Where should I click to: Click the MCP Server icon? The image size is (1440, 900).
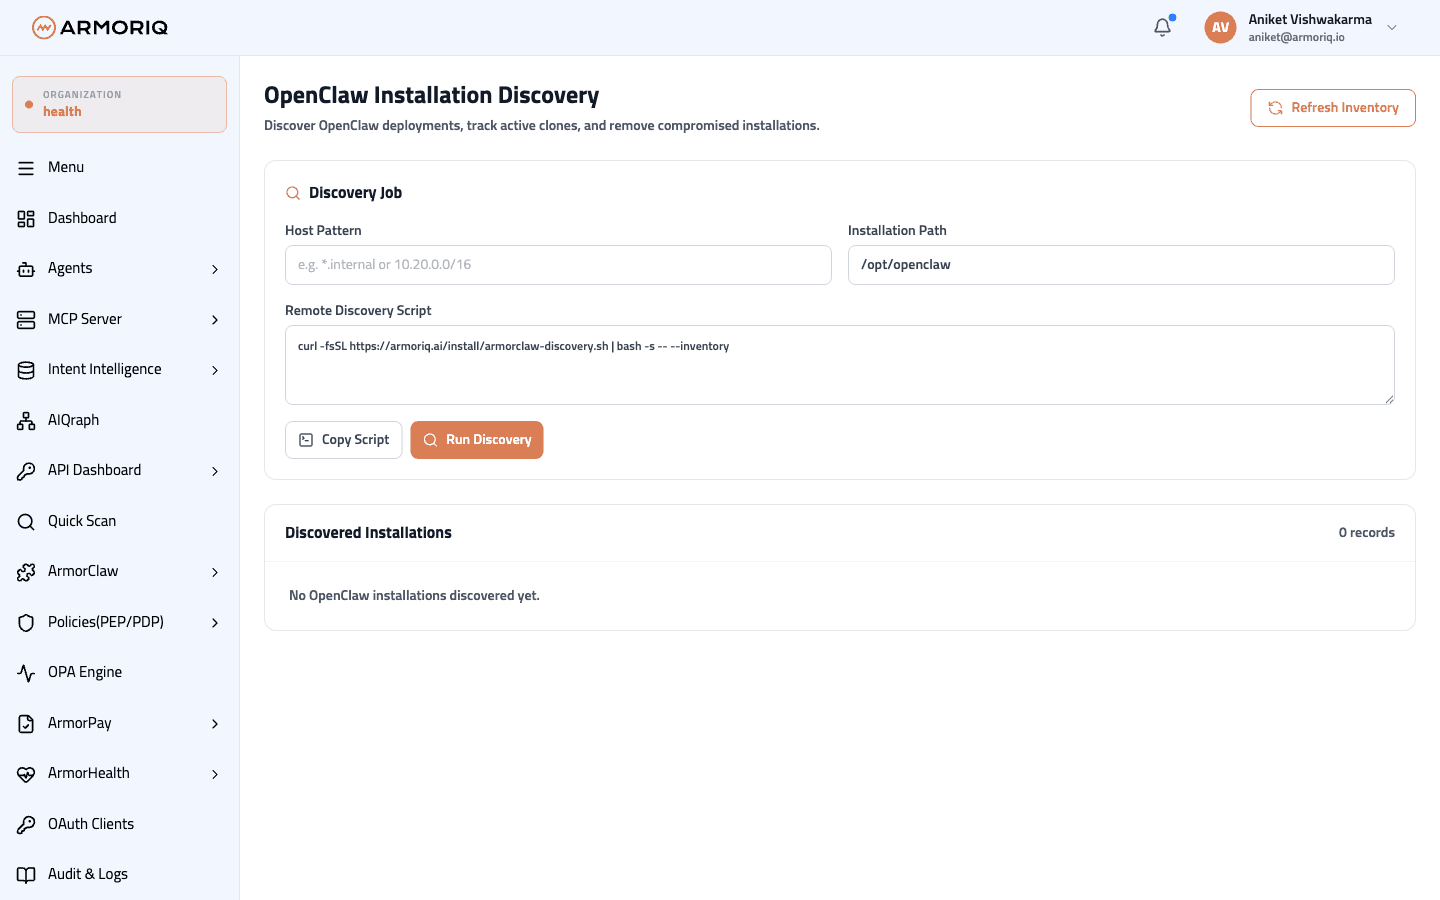[x=26, y=319]
